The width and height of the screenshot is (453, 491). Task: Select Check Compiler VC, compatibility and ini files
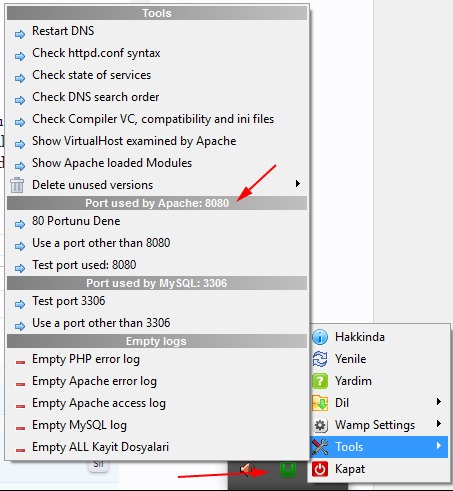pos(157,119)
